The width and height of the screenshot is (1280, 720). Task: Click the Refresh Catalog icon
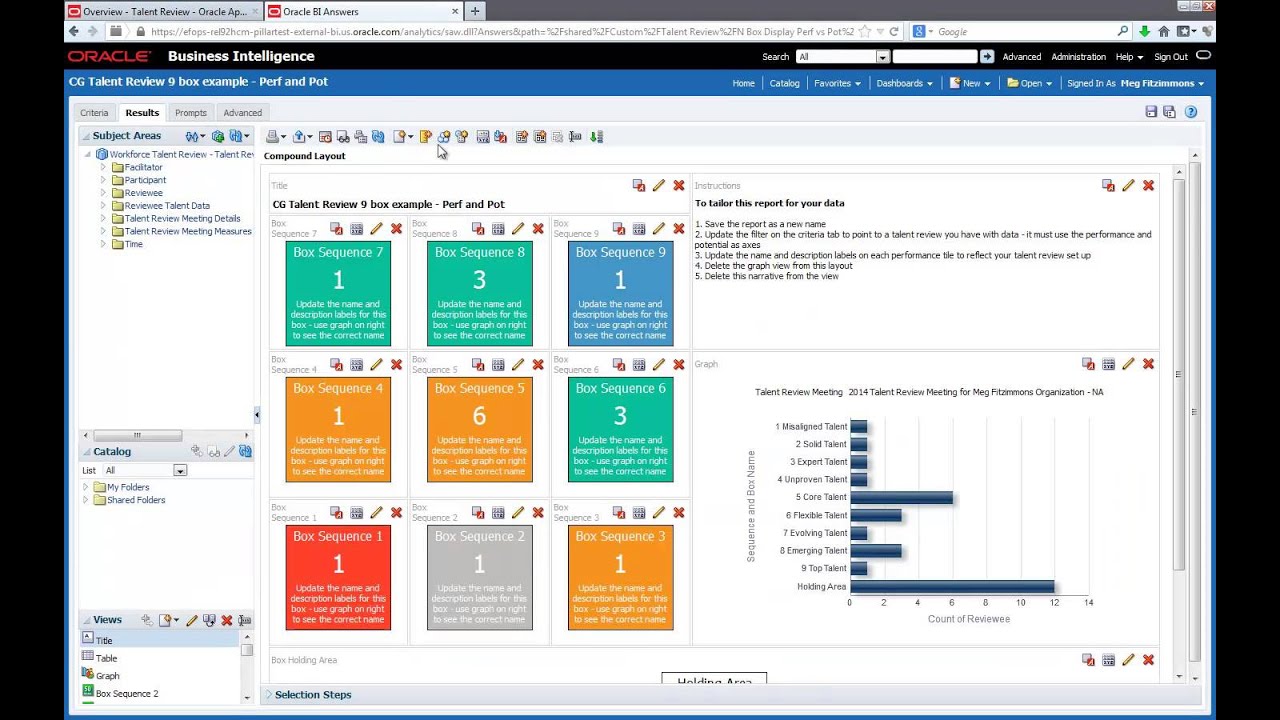(x=245, y=452)
